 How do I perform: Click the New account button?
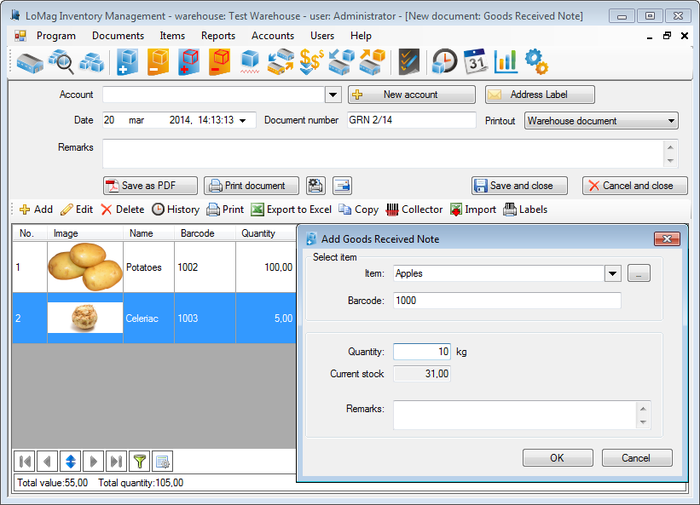tap(412, 95)
